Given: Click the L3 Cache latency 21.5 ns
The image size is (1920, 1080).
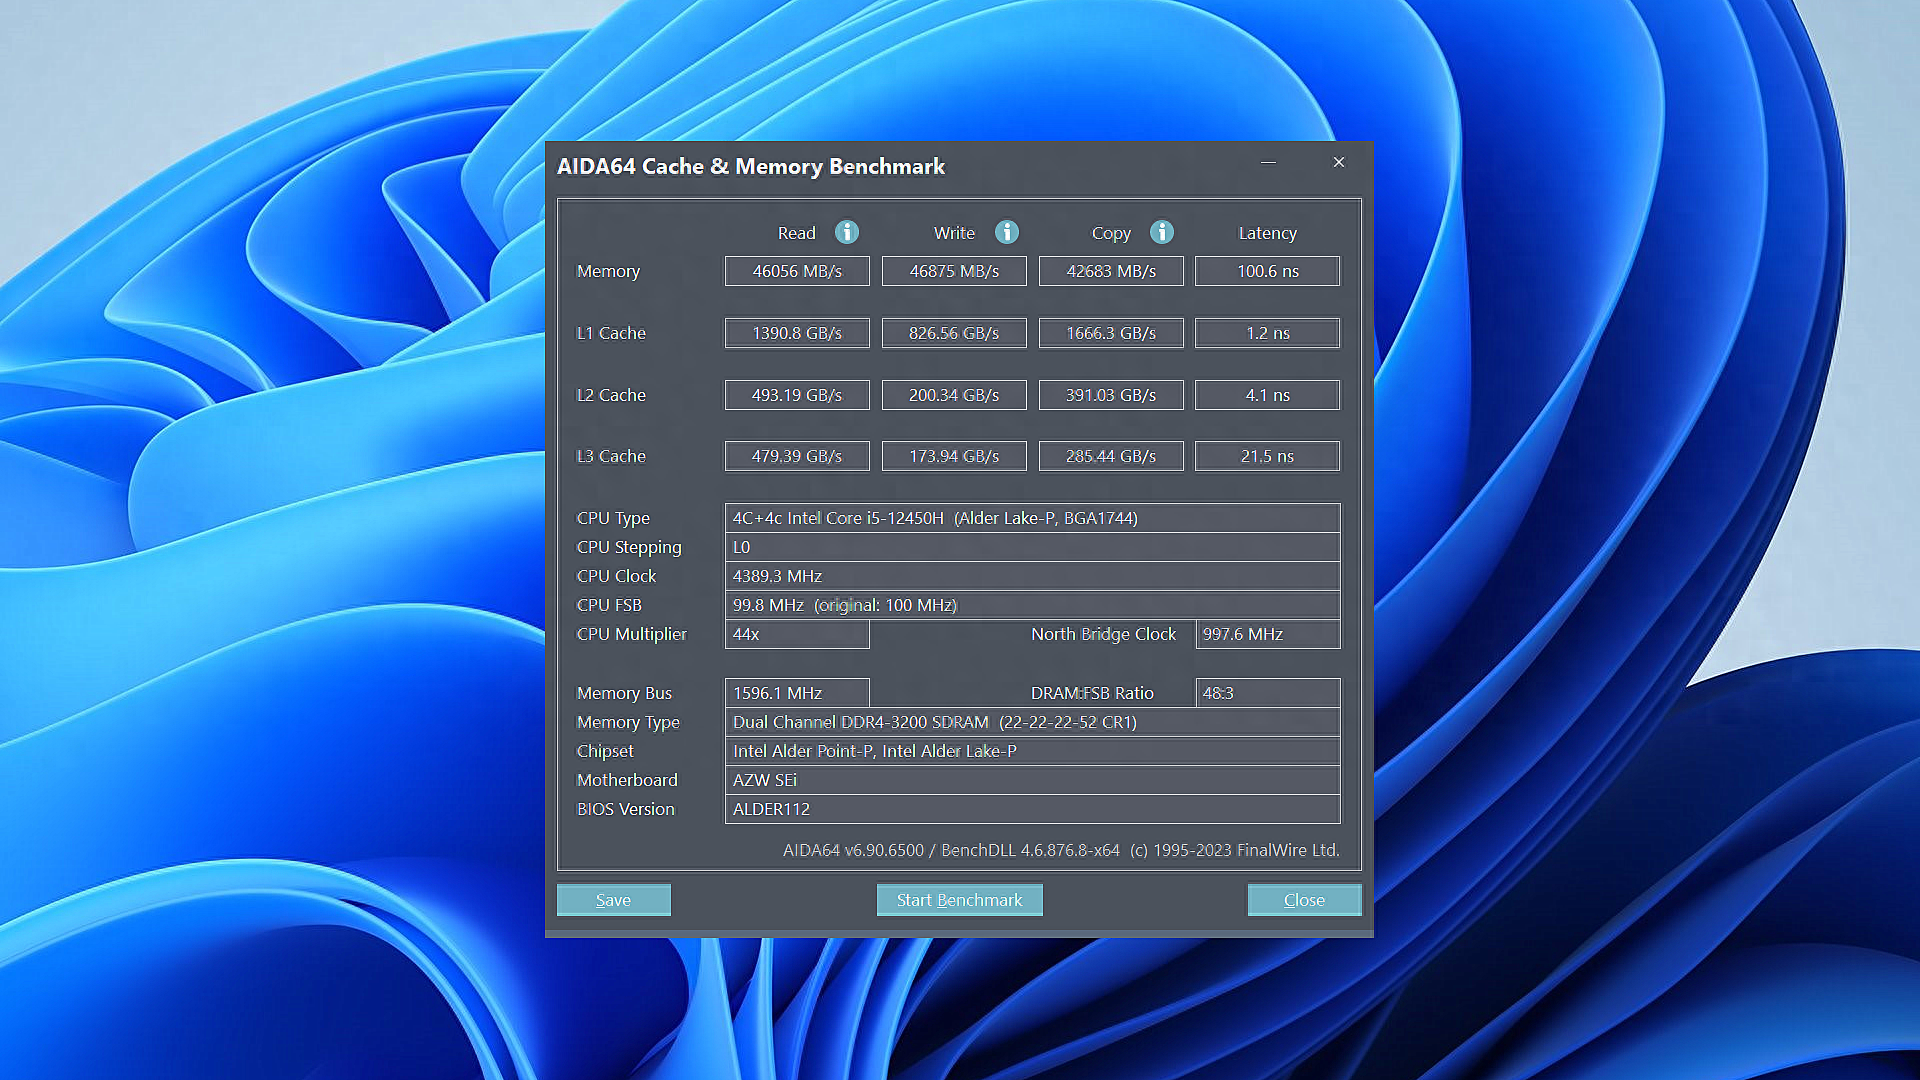Looking at the screenshot, I should pyautogui.click(x=1268, y=456).
